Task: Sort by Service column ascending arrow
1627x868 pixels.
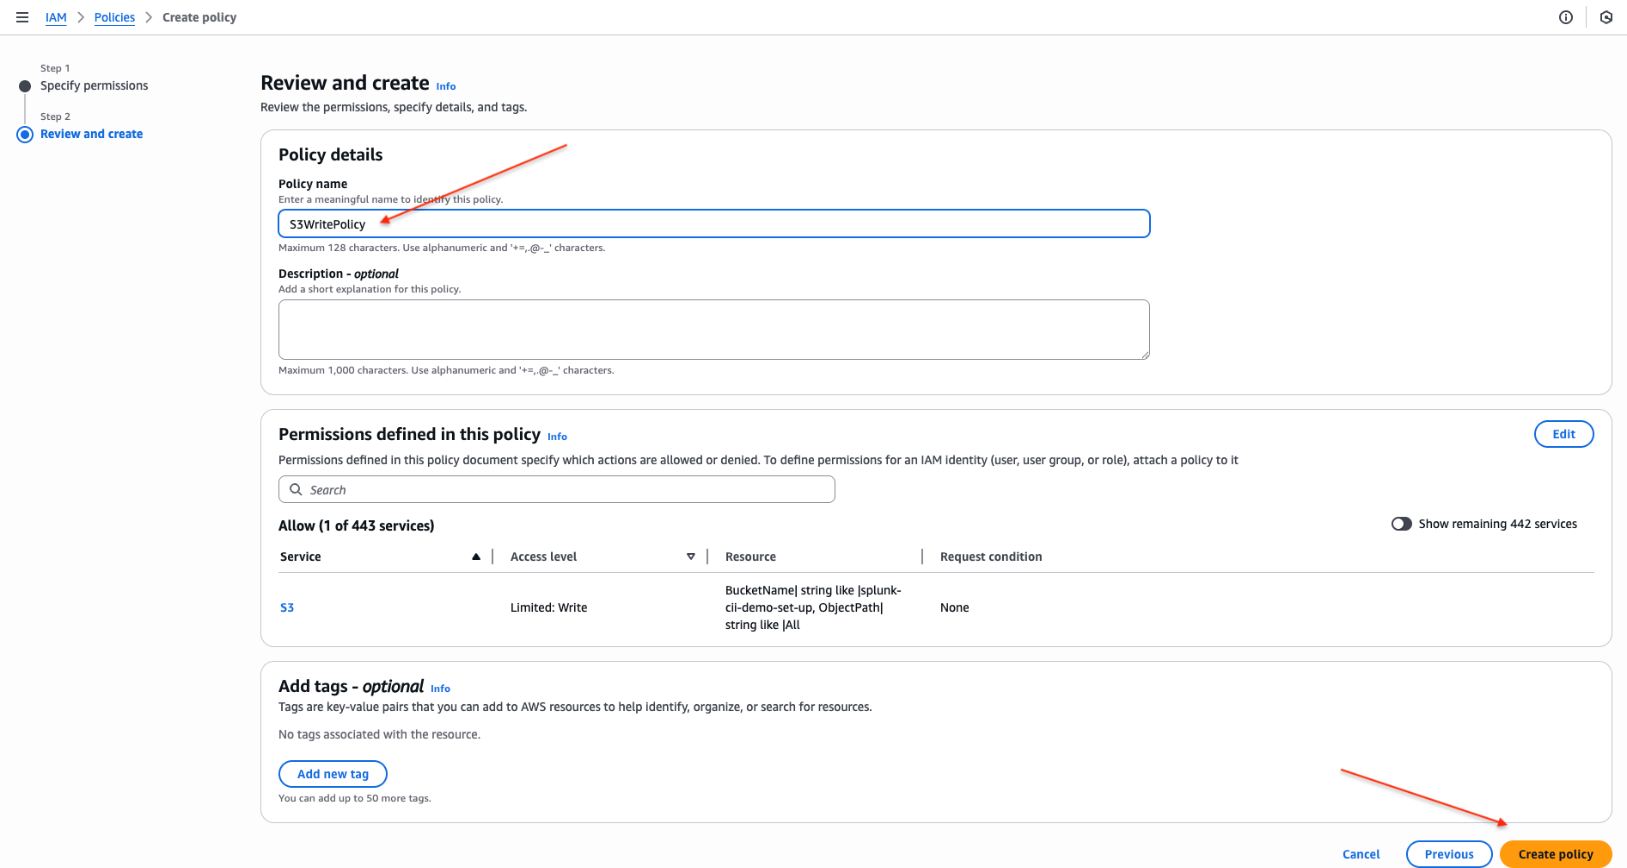Action: coord(476,557)
